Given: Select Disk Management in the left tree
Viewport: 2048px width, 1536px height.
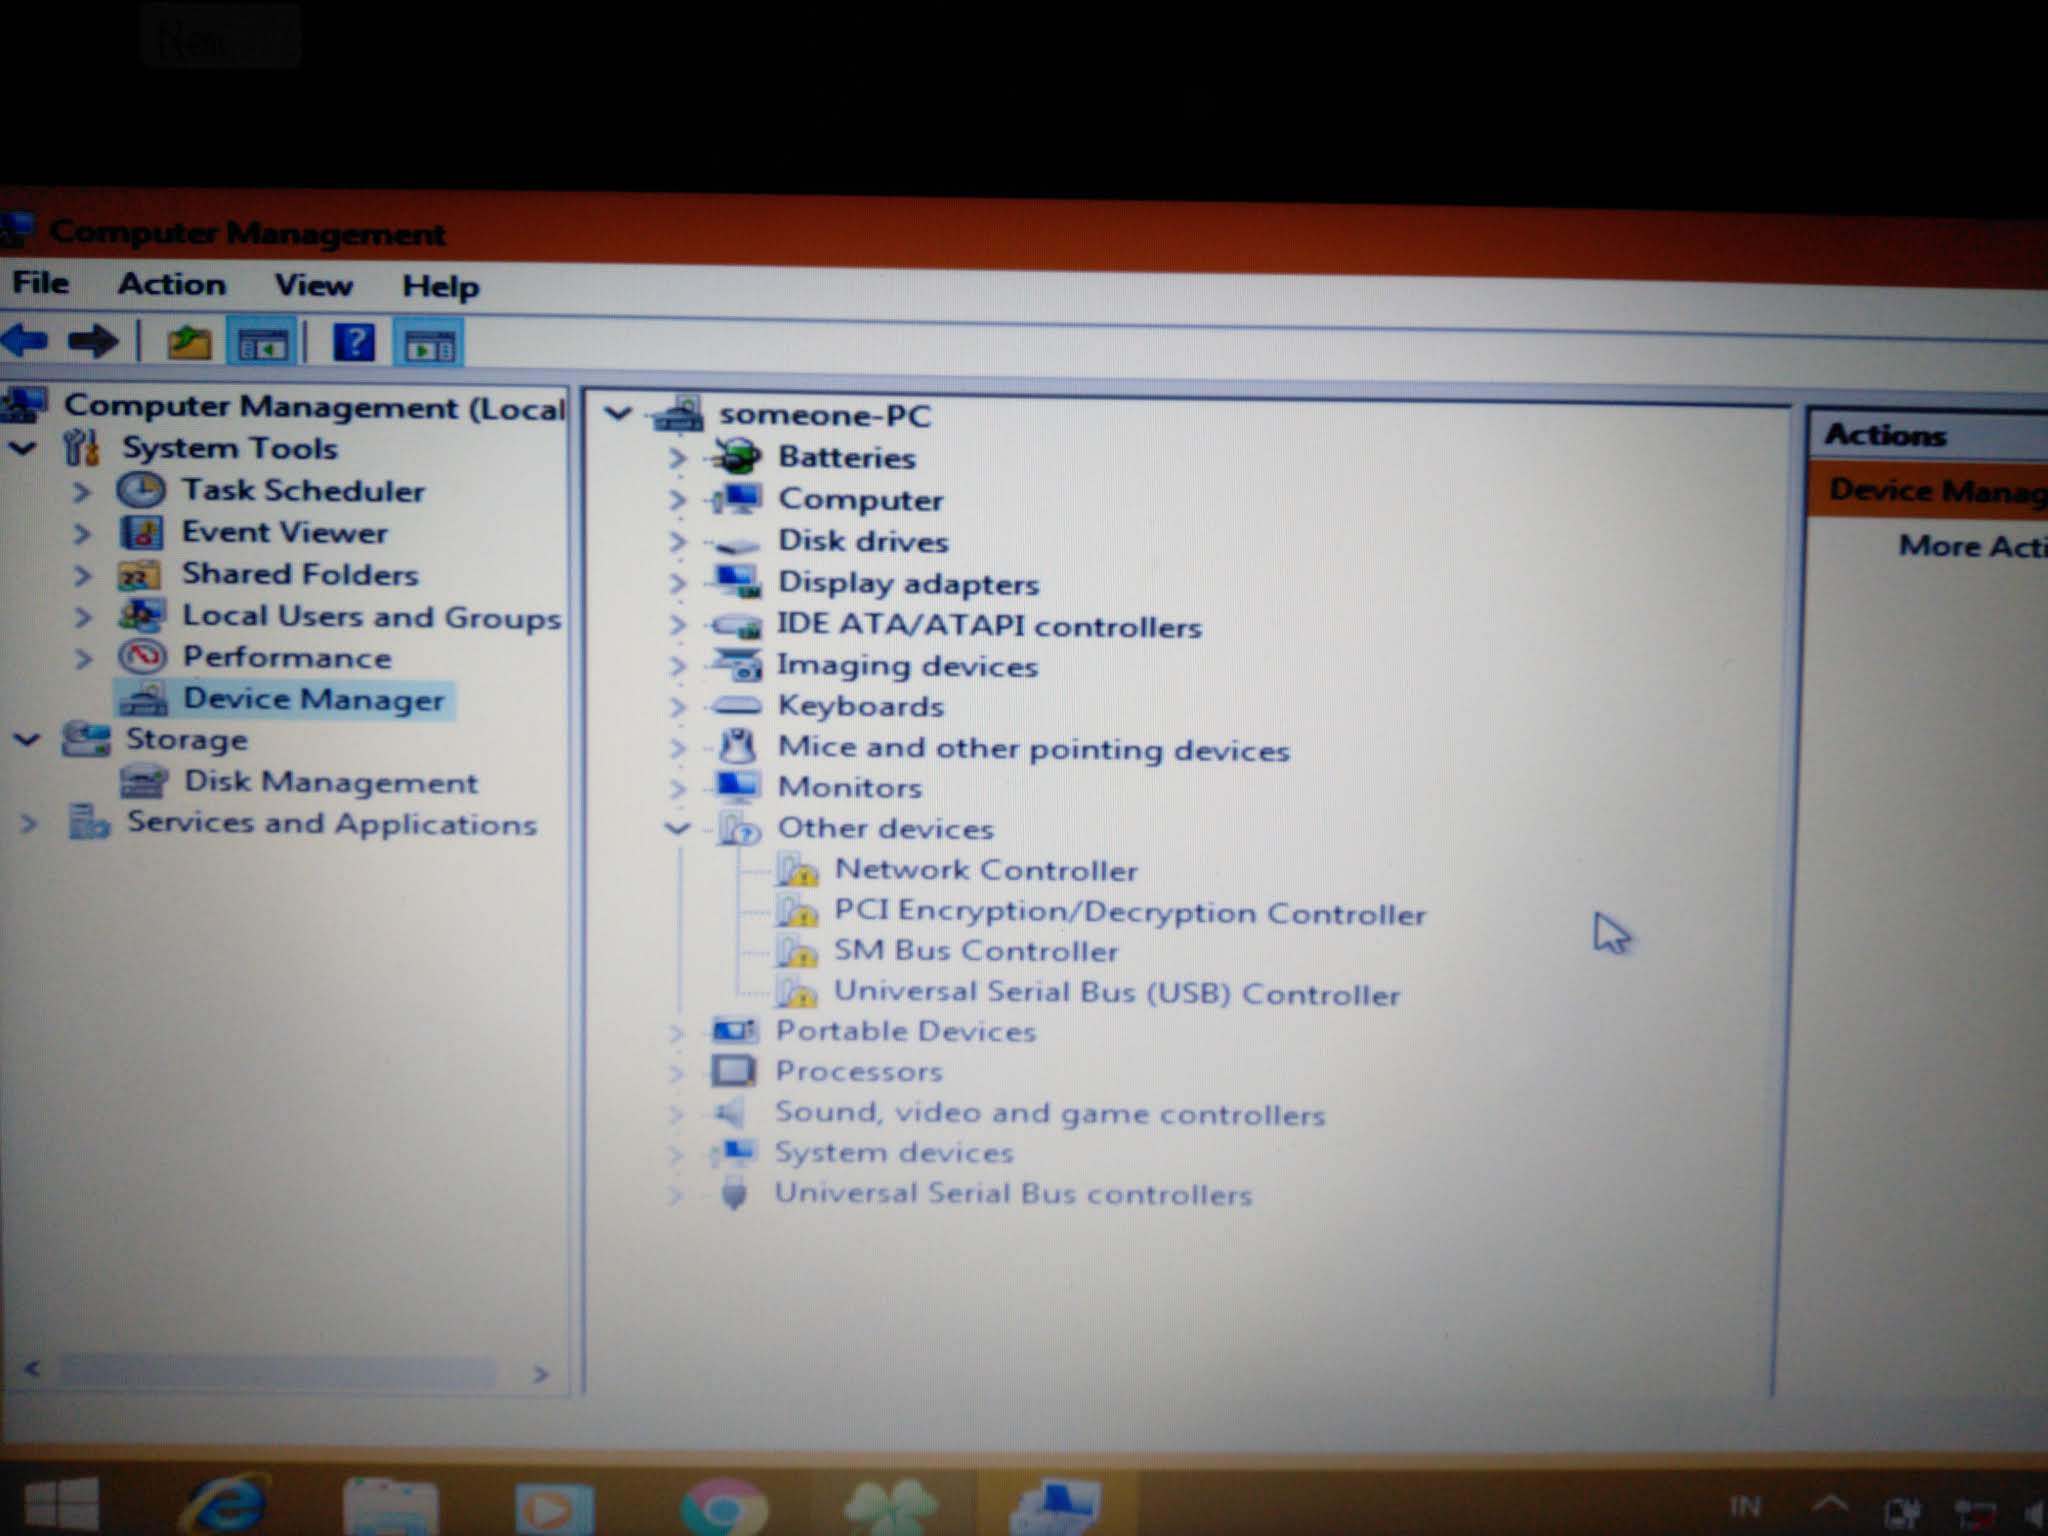Looking at the screenshot, I should (330, 782).
